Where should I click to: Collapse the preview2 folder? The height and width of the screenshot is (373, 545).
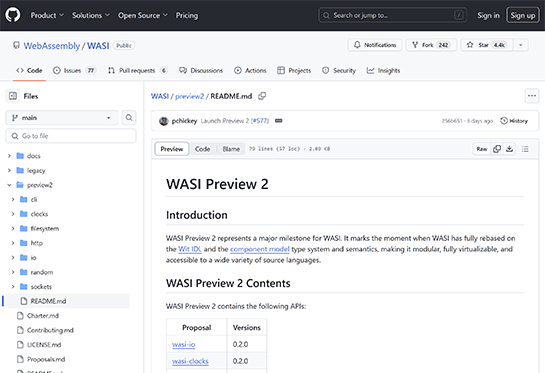click(x=9, y=185)
